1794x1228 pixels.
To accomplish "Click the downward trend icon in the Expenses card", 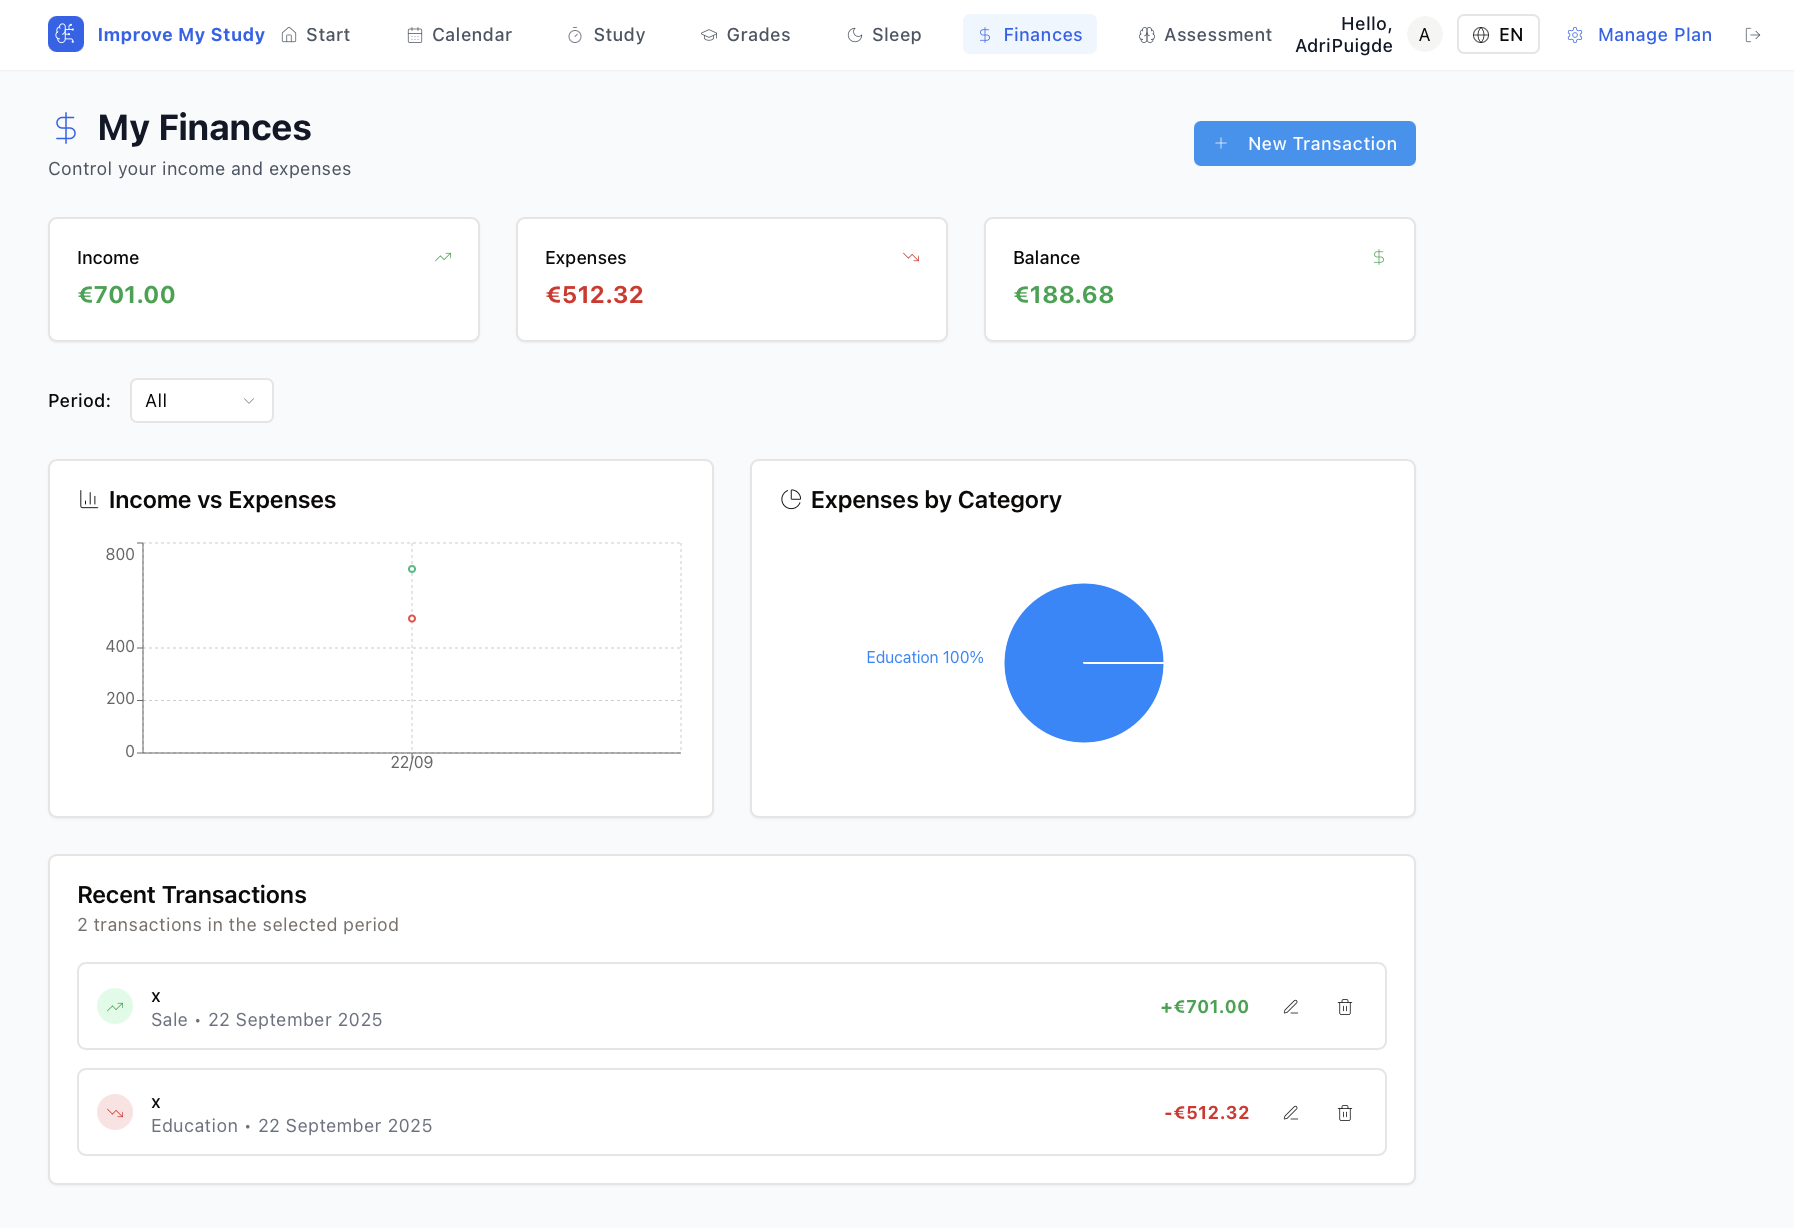I will tap(911, 257).
